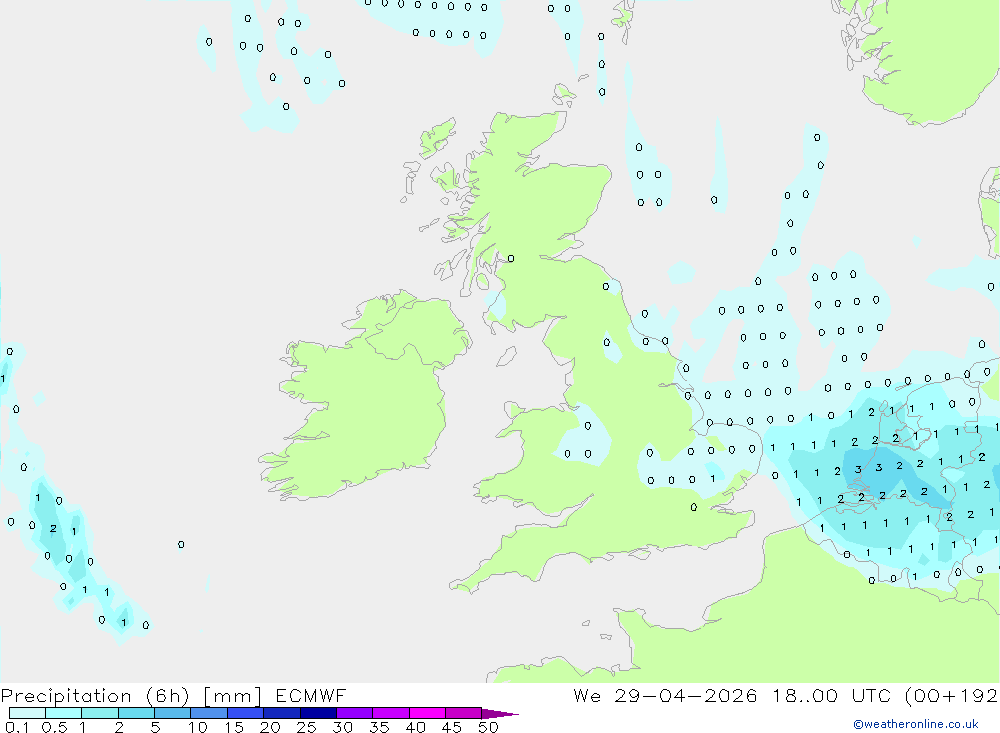This screenshot has height=733, width=1000.
Task: Click the '45' legend scale value
Action: tap(452, 727)
